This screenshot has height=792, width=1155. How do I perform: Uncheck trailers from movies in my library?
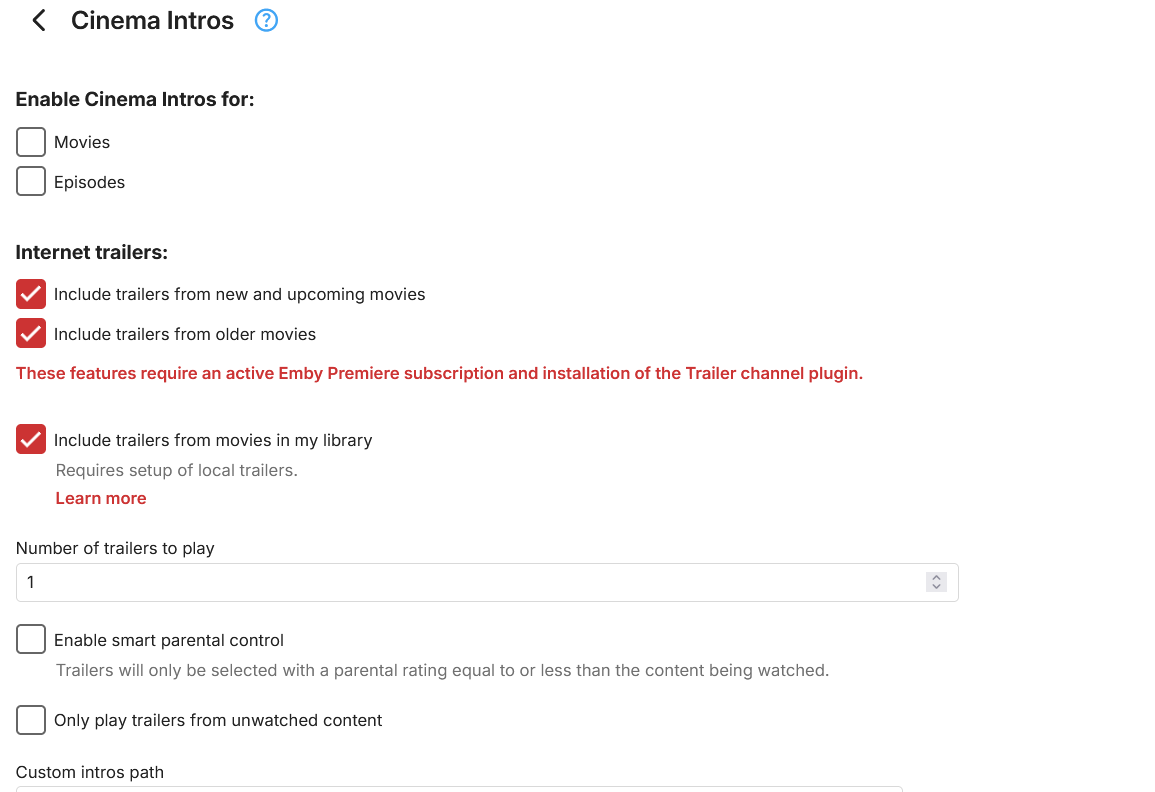click(31, 440)
